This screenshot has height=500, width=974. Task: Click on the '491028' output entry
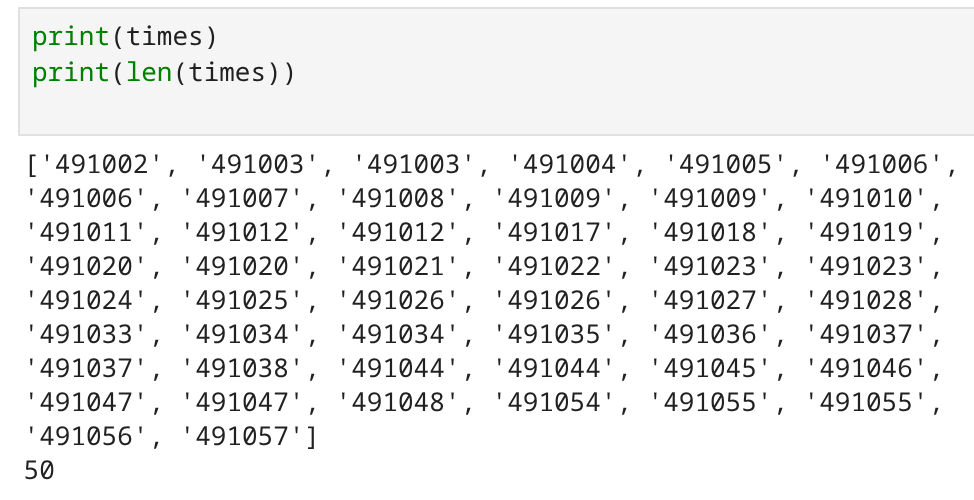pyautogui.click(x=867, y=300)
